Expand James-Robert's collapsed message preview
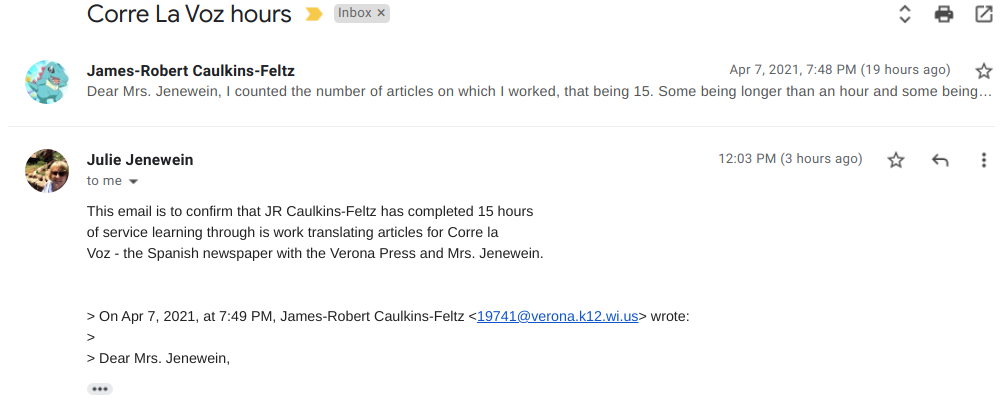The height and width of the screenshot is (410, 1003). (x=530, y=91)
